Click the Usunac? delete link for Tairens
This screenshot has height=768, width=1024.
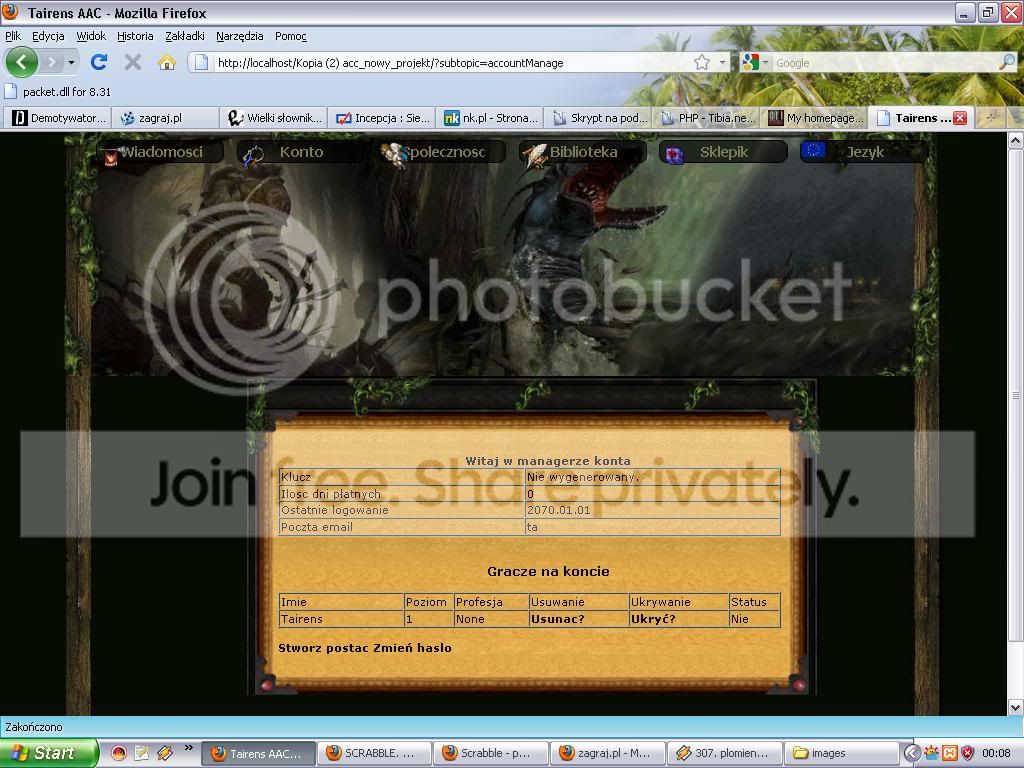click(557, 618)
